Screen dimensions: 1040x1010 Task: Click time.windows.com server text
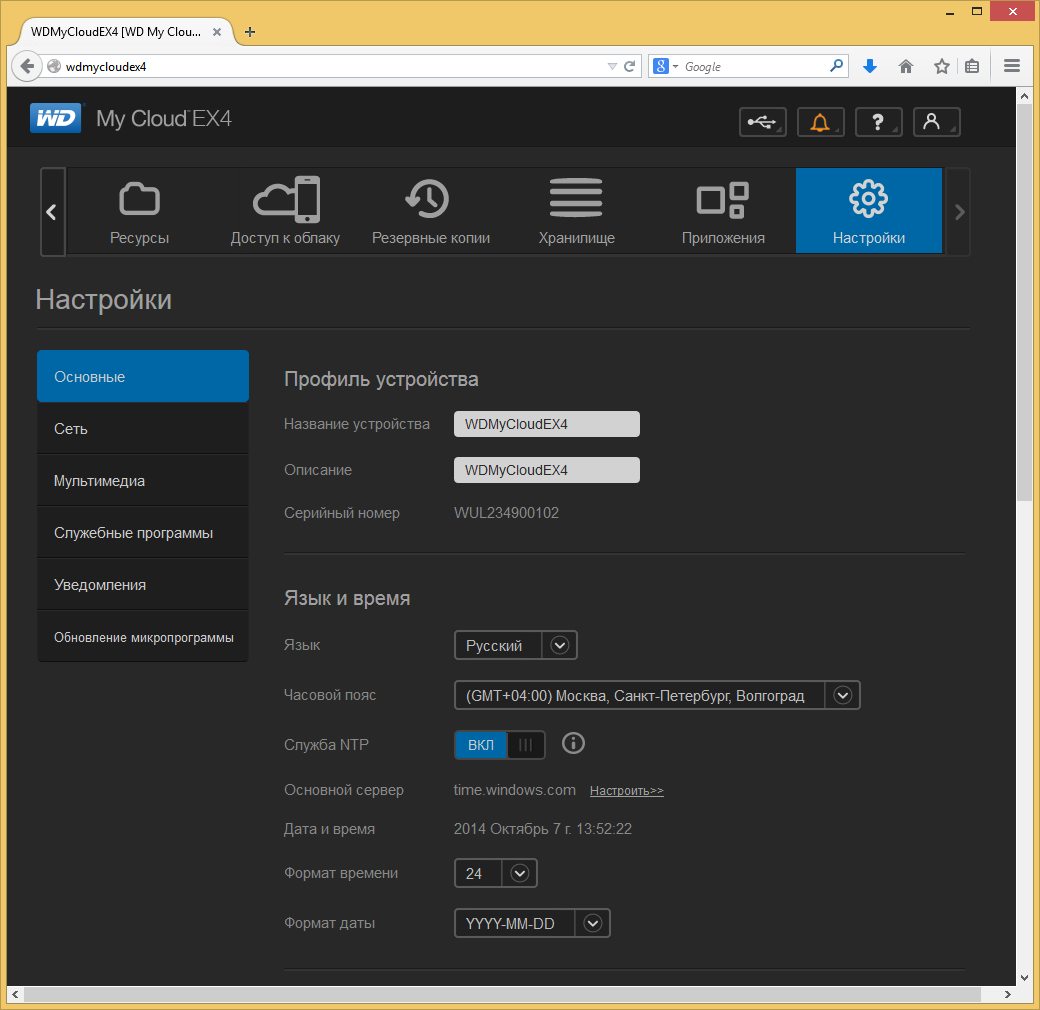tap(515, 790)
